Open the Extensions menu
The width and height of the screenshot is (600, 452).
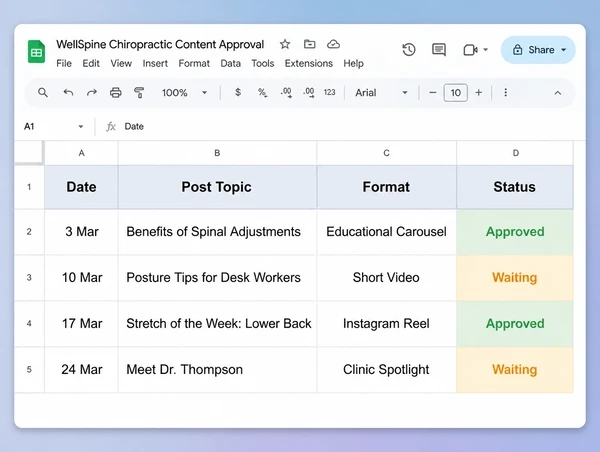(x=308, y=63)
